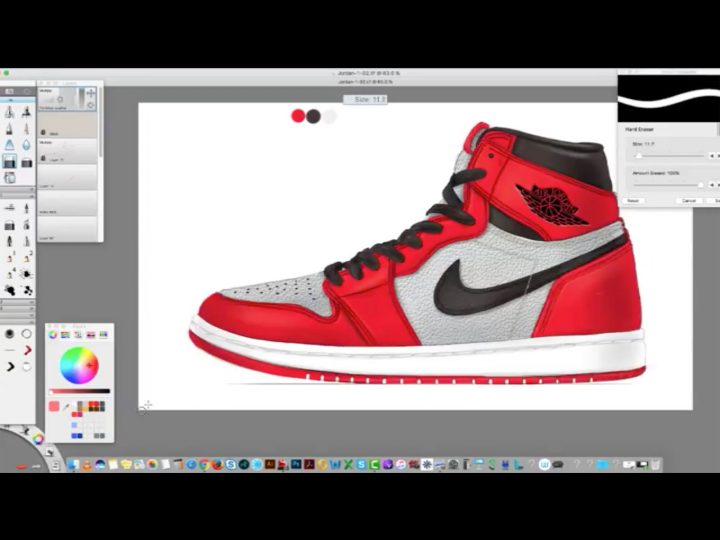
Task: Open the third tab in Color Editor
Action: coord(78,335)
